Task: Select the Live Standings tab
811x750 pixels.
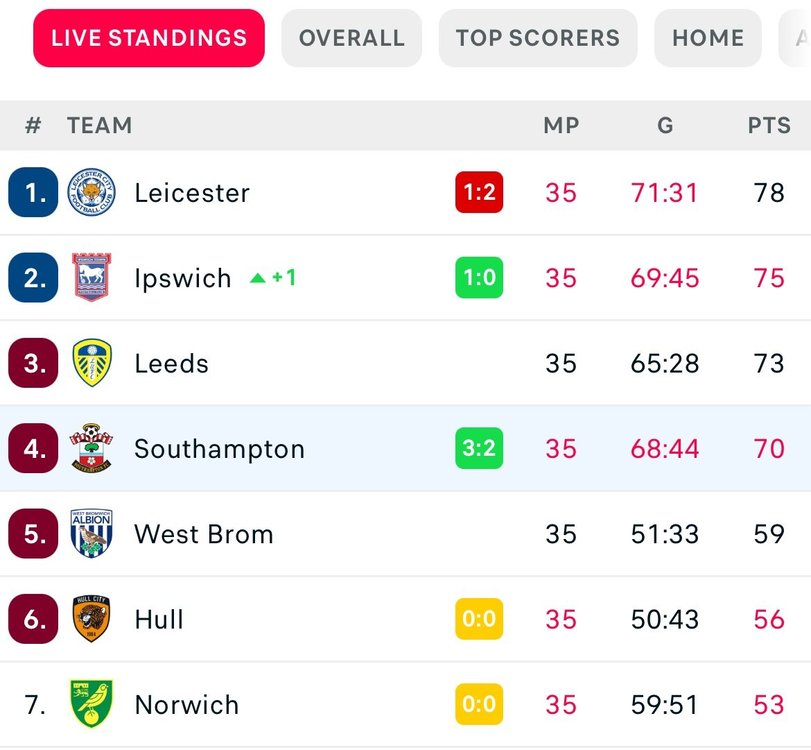Action: (x=149, y=38)
